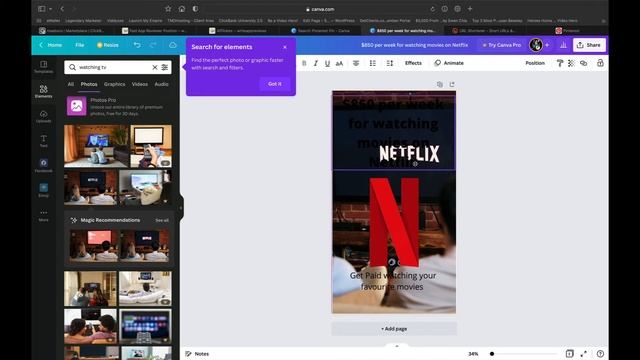This screenshot has height=360, width=640.
Task: Open a new Safari tab with plus
Action: pyautogui.click(x=470, y=9)
